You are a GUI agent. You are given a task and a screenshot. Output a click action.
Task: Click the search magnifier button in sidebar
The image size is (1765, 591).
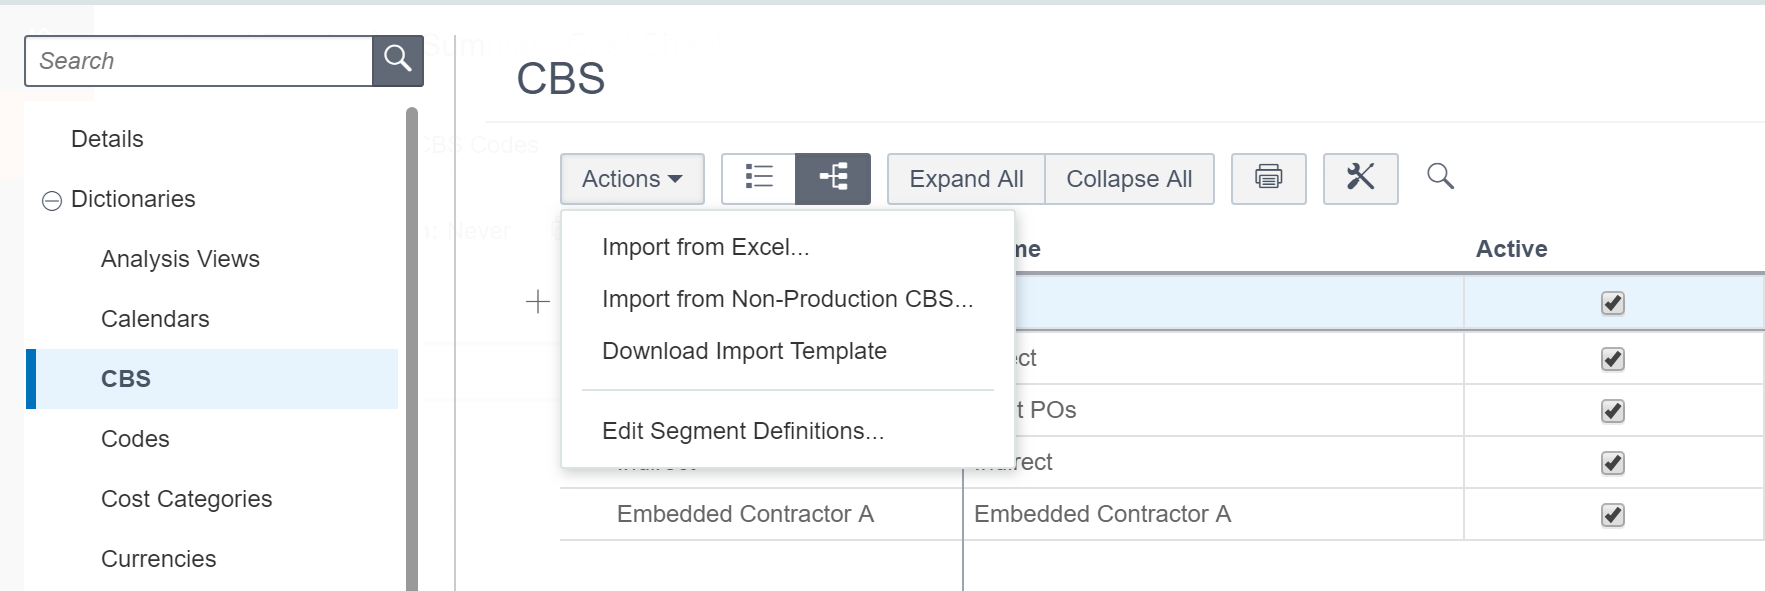[x=397, y=61]
